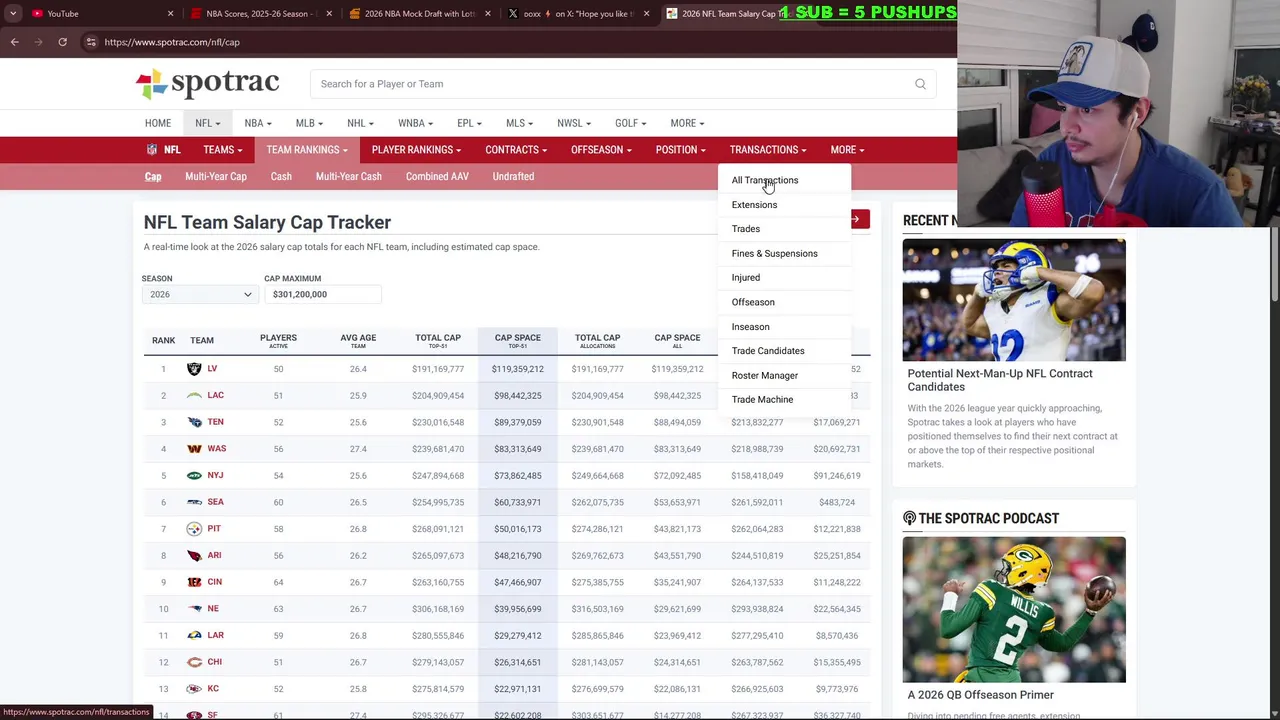The height and width of the screenshot is (720, 1280).
Task: Click the page vertical scrollbar
Action: pos(1275,263)
